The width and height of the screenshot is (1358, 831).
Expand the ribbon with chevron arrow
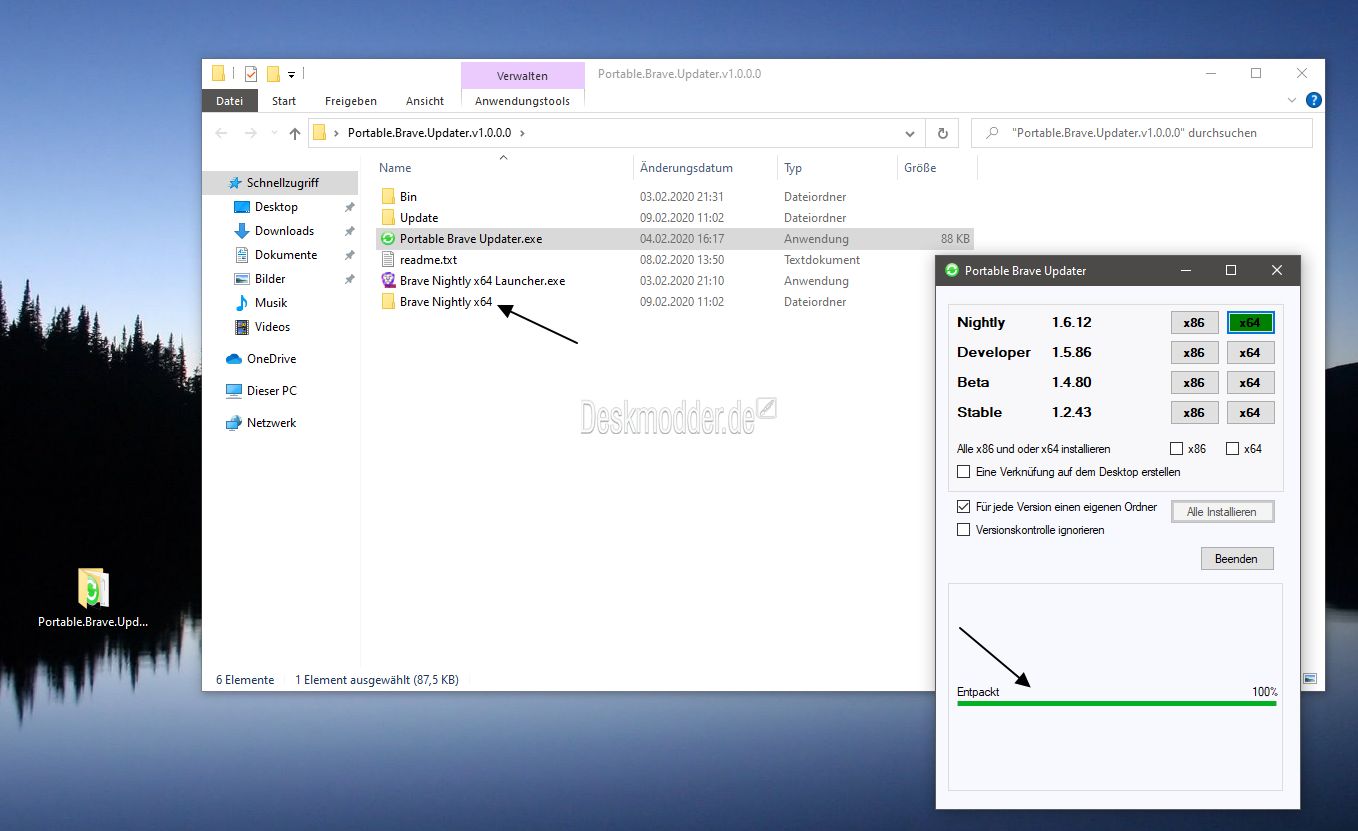(1288, 100)
